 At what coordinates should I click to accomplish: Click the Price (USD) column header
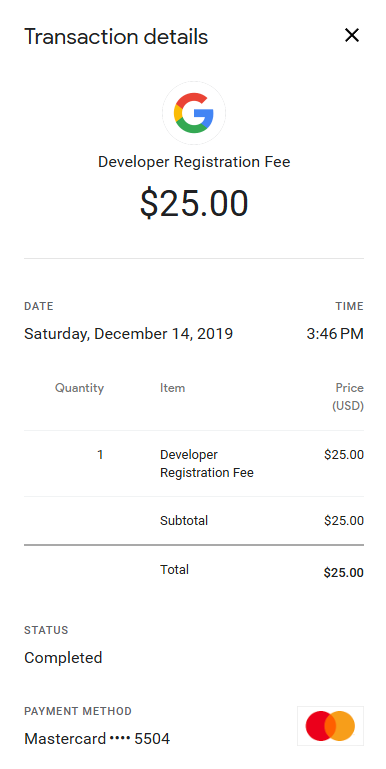pyautogui.click(x=348, y=397)
